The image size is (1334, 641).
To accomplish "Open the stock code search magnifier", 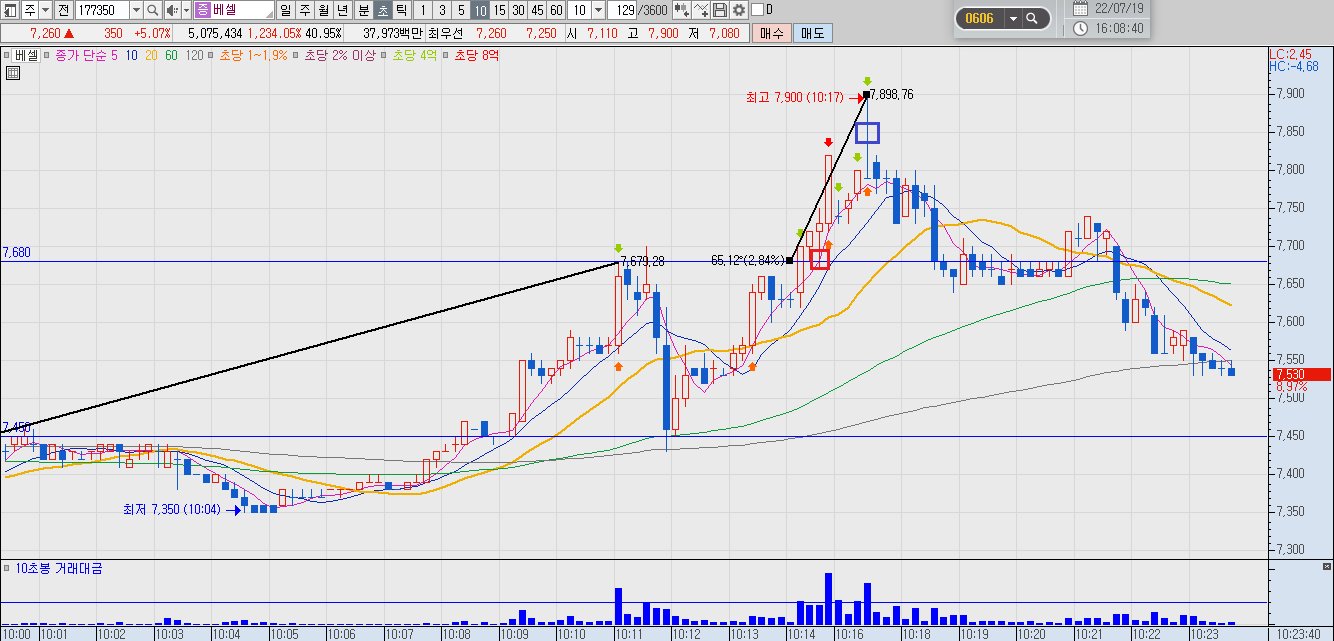I will pos(153,10).
